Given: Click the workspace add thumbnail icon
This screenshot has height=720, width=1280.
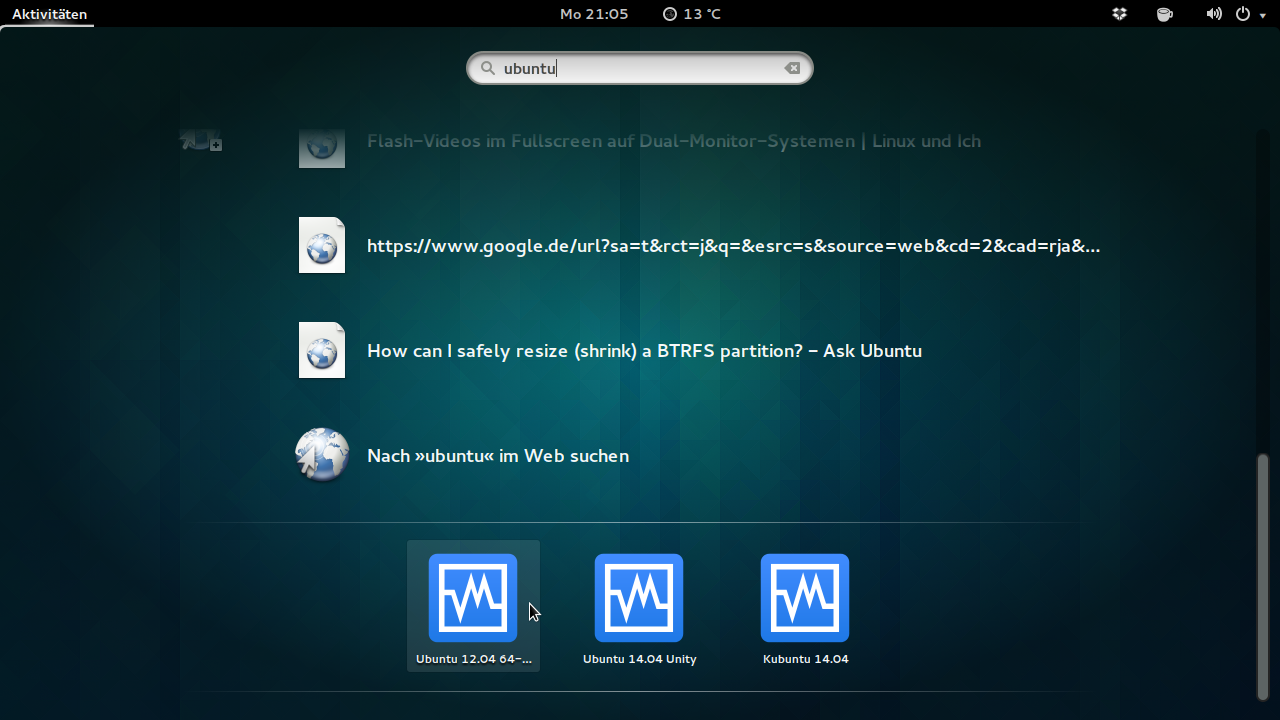Looking at the screenshot, I should 201,142.
